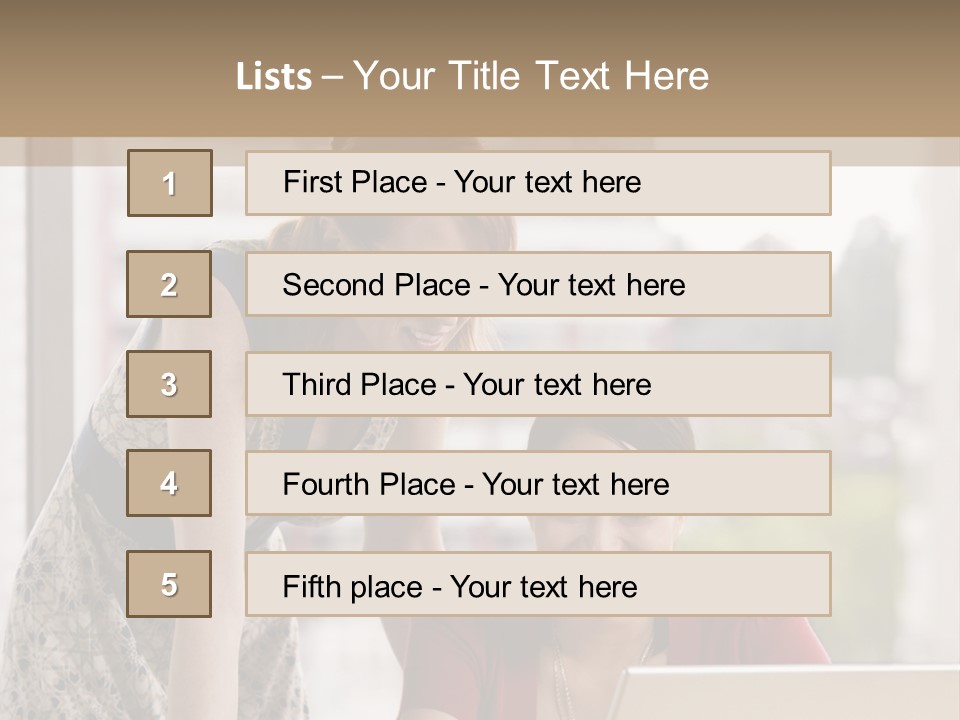Select the number 2 box
The height and width of the screenshot is (720, 960).
(169, 284)
